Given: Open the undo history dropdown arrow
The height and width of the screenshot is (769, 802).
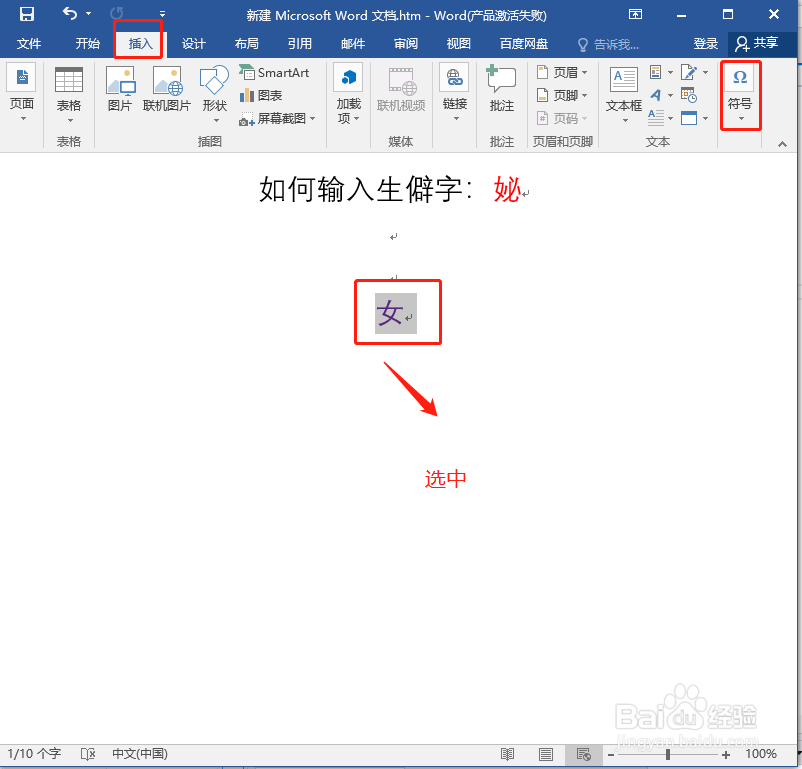Looking at the screenshot, I should (x=88, y=14).
